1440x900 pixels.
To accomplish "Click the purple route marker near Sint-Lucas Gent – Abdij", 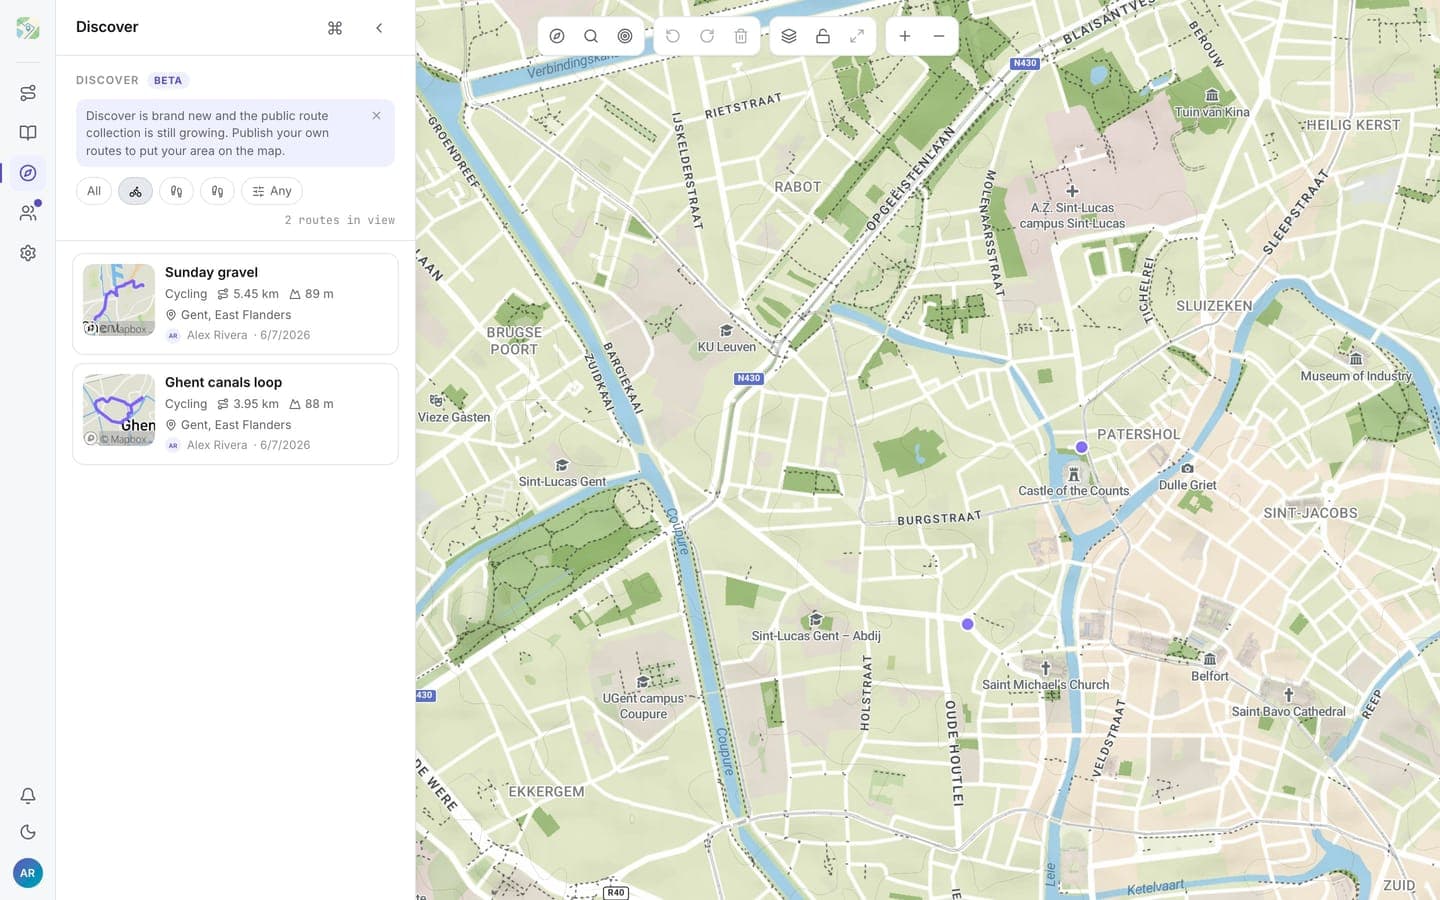I will coord(967,624).
